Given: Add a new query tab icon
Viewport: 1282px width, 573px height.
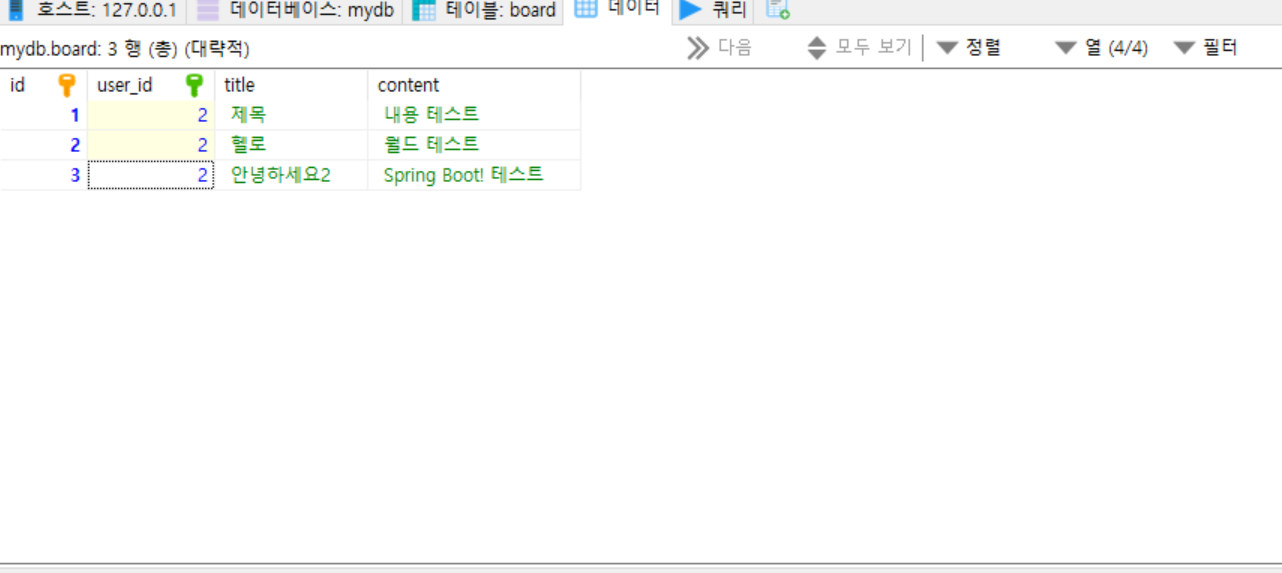Looking at the screenshot, I should 777,11.
